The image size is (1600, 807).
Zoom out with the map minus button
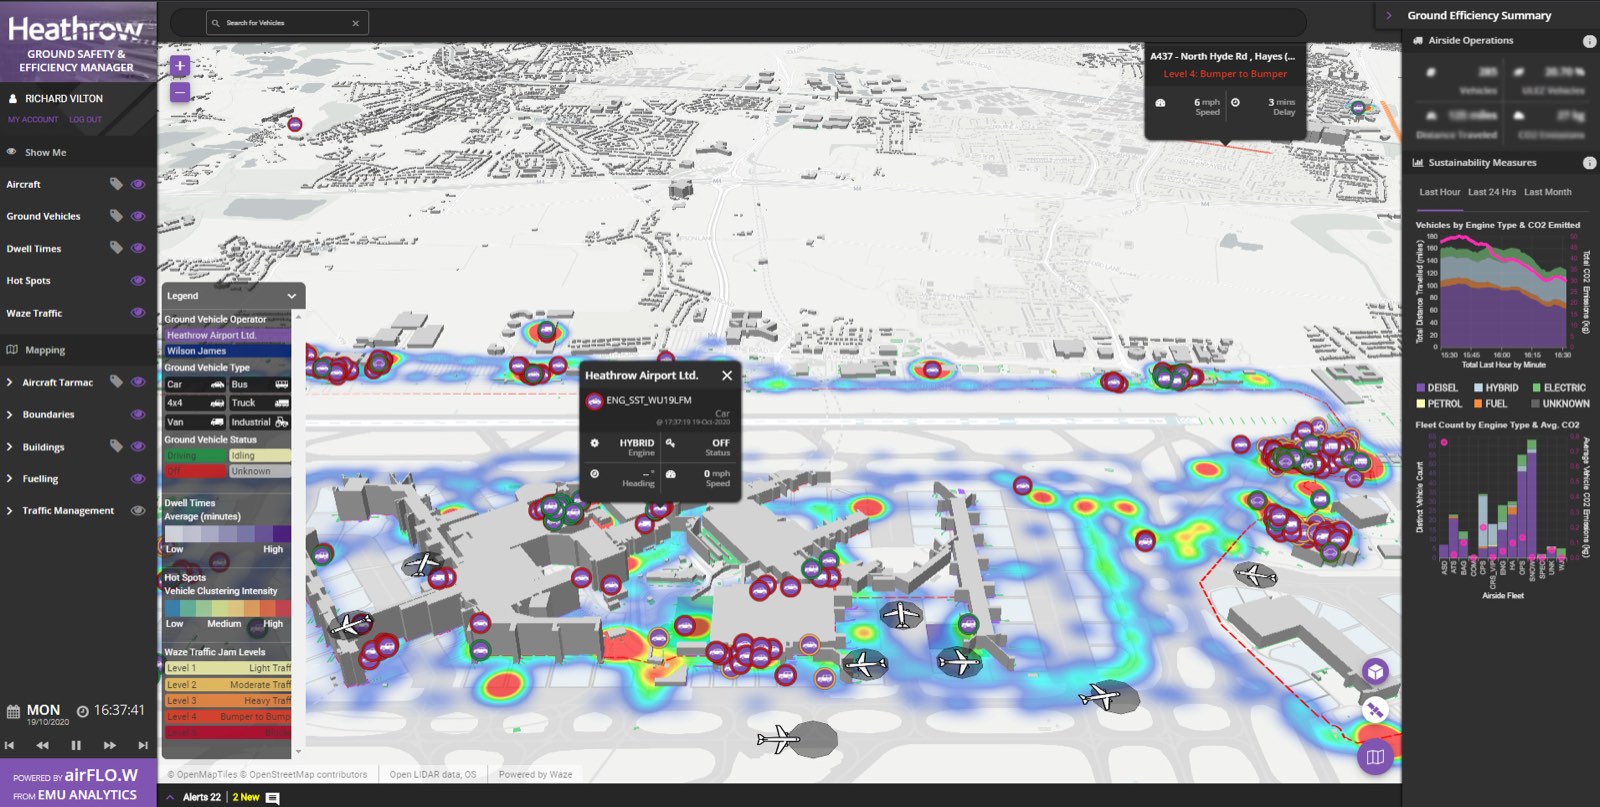(x=180, y=92)
